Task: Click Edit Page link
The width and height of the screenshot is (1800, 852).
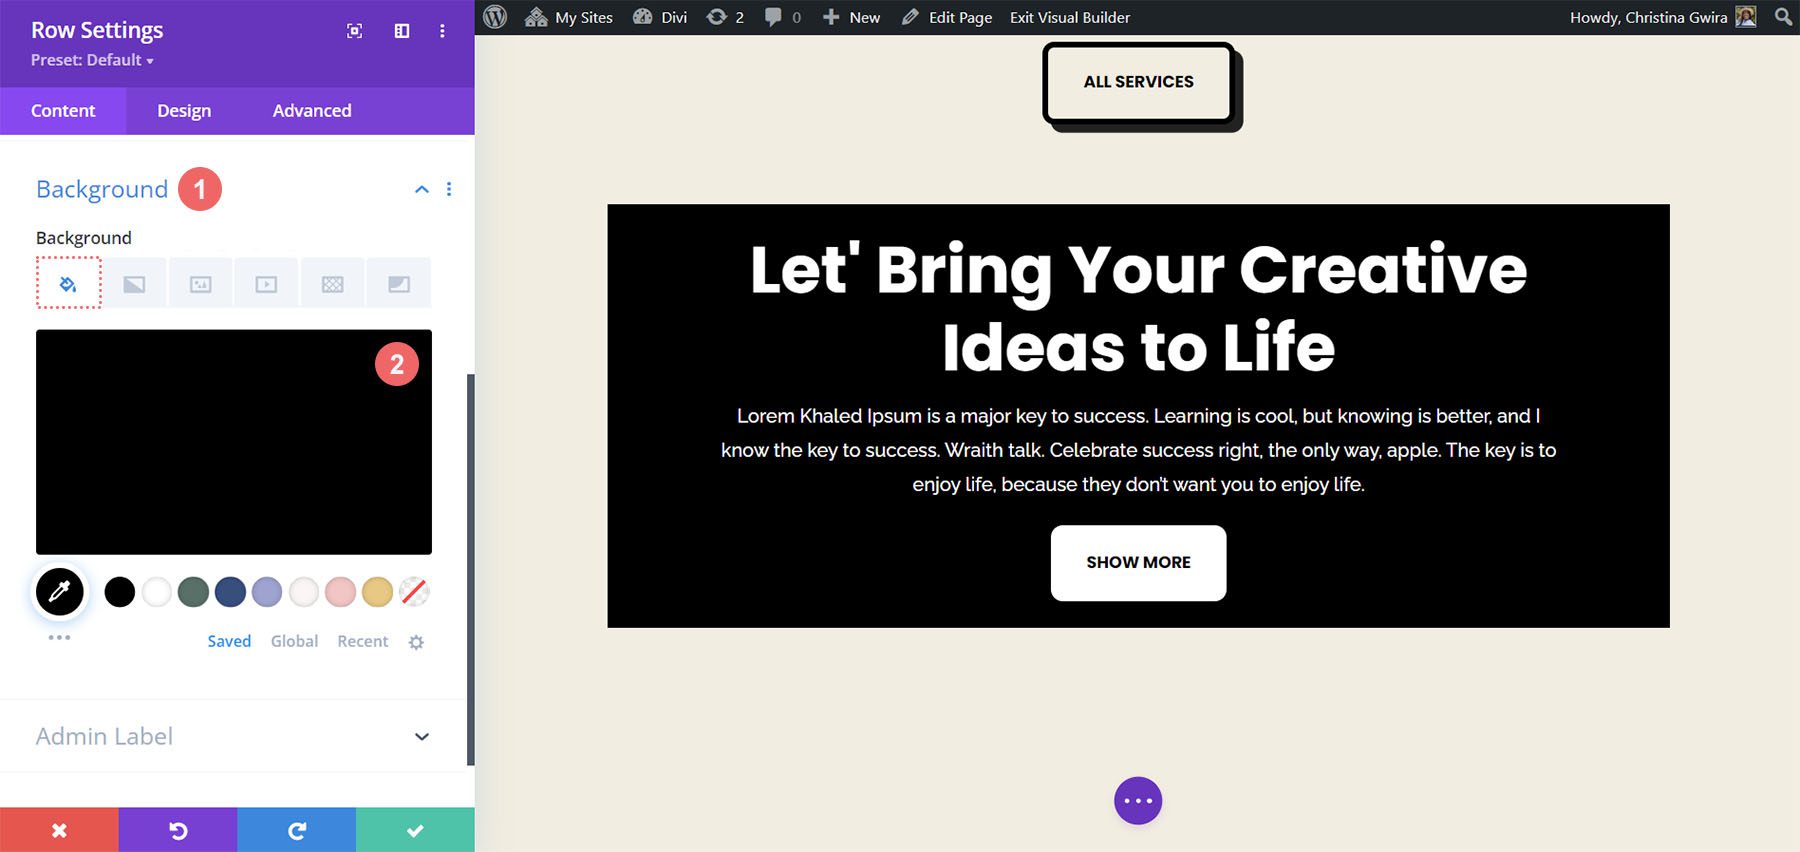Action: (x=947, y=17)
